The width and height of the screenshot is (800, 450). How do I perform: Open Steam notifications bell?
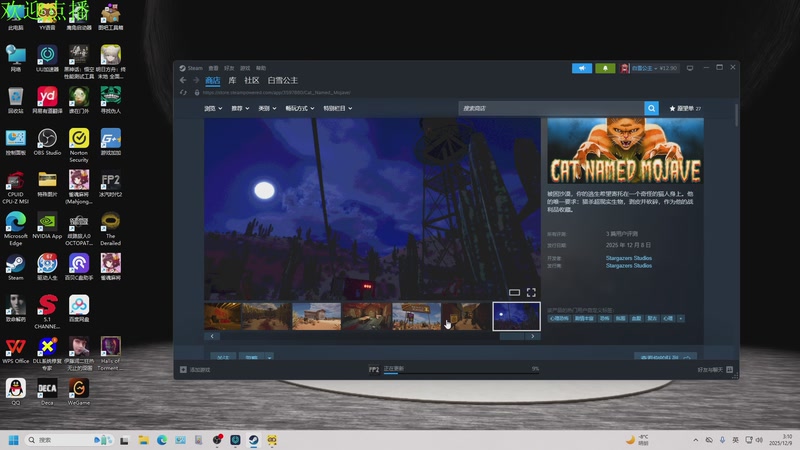(x=605, y=68)
